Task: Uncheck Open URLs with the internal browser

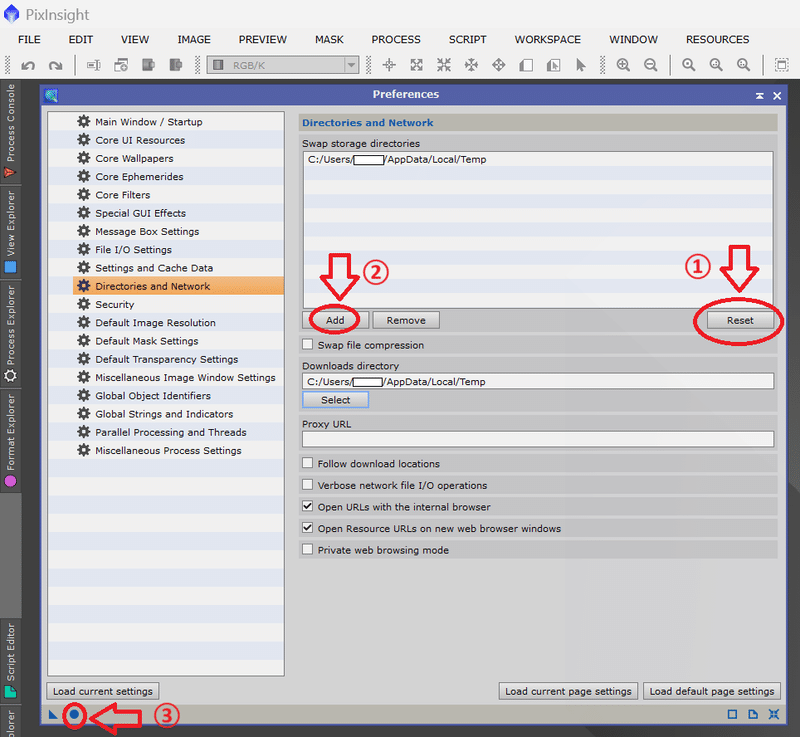Action: tap(307, 506)
